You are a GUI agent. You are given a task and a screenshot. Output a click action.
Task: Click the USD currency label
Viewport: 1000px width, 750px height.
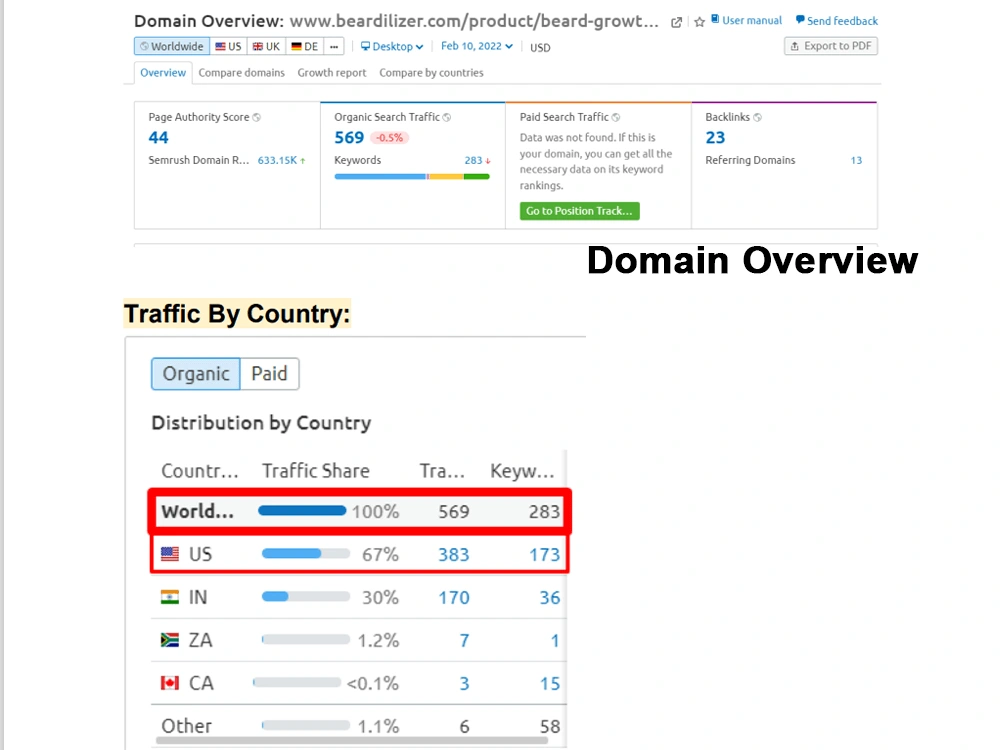point(540,48)
